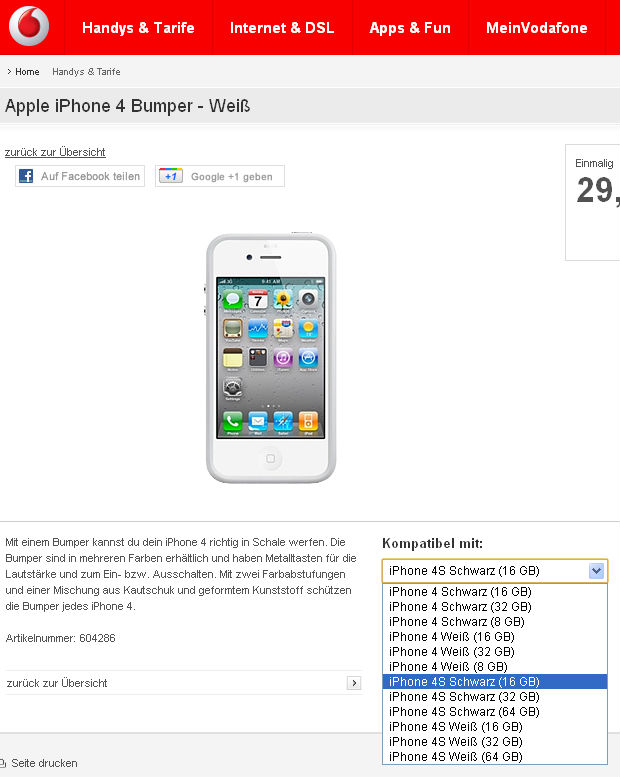Click Auf Facebook teilen button
620x777 pixels.
[x=80, y=176]
